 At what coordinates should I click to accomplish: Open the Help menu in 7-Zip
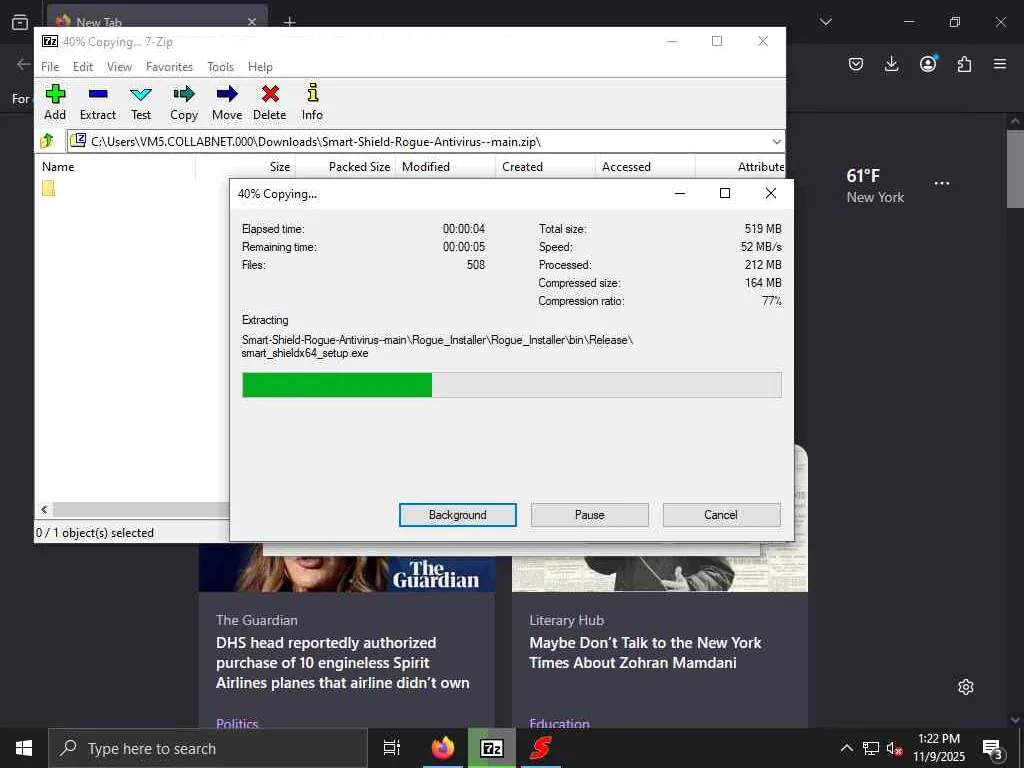[x=260, y=67]
